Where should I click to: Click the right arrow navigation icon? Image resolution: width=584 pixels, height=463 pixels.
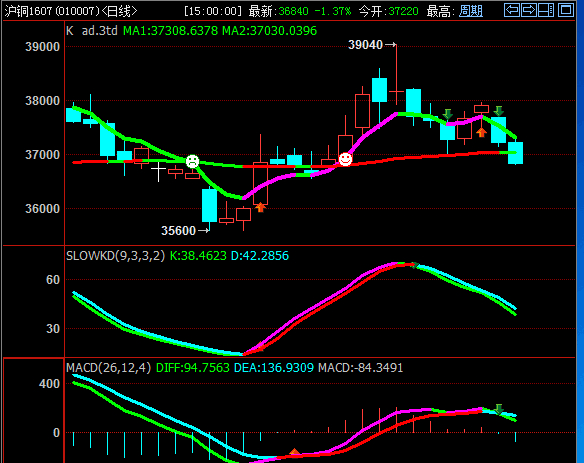point(529,10)
